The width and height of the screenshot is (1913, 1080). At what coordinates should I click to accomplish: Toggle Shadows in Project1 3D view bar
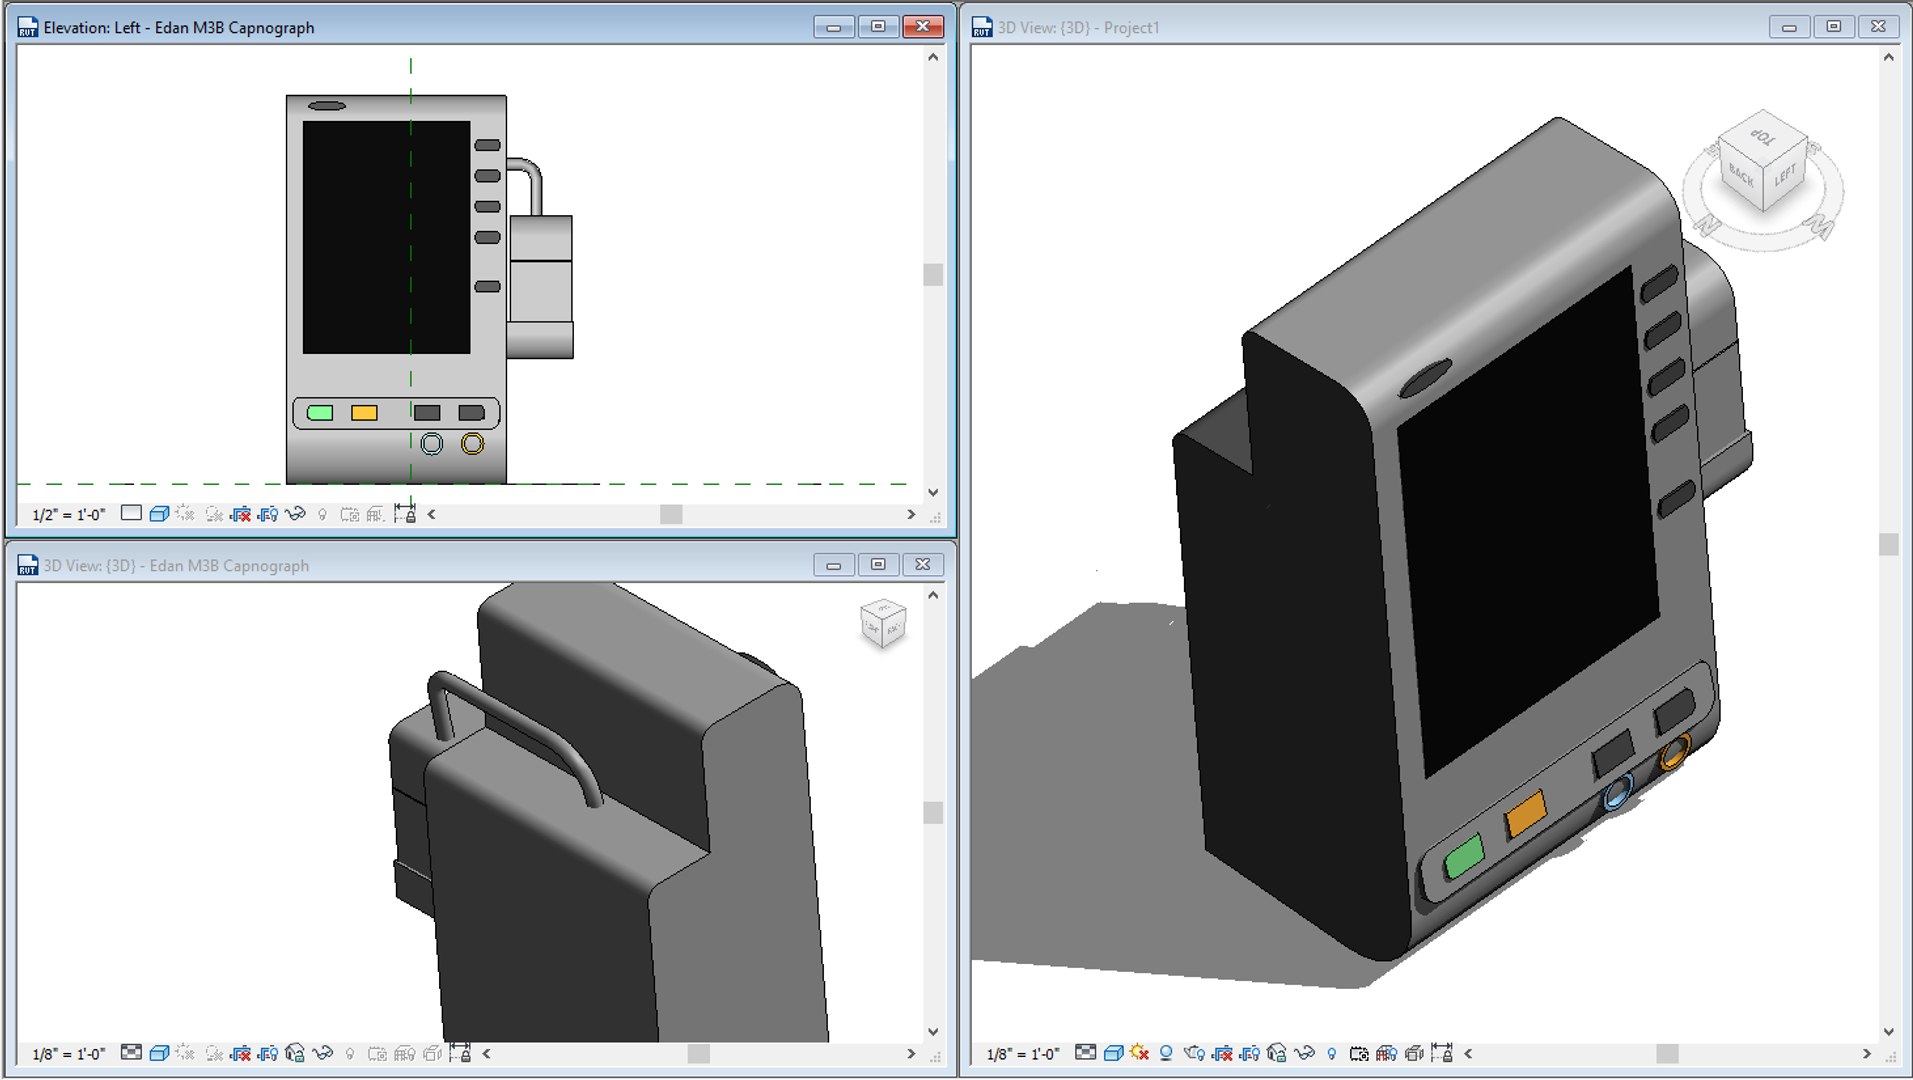pos(1166,1053)
